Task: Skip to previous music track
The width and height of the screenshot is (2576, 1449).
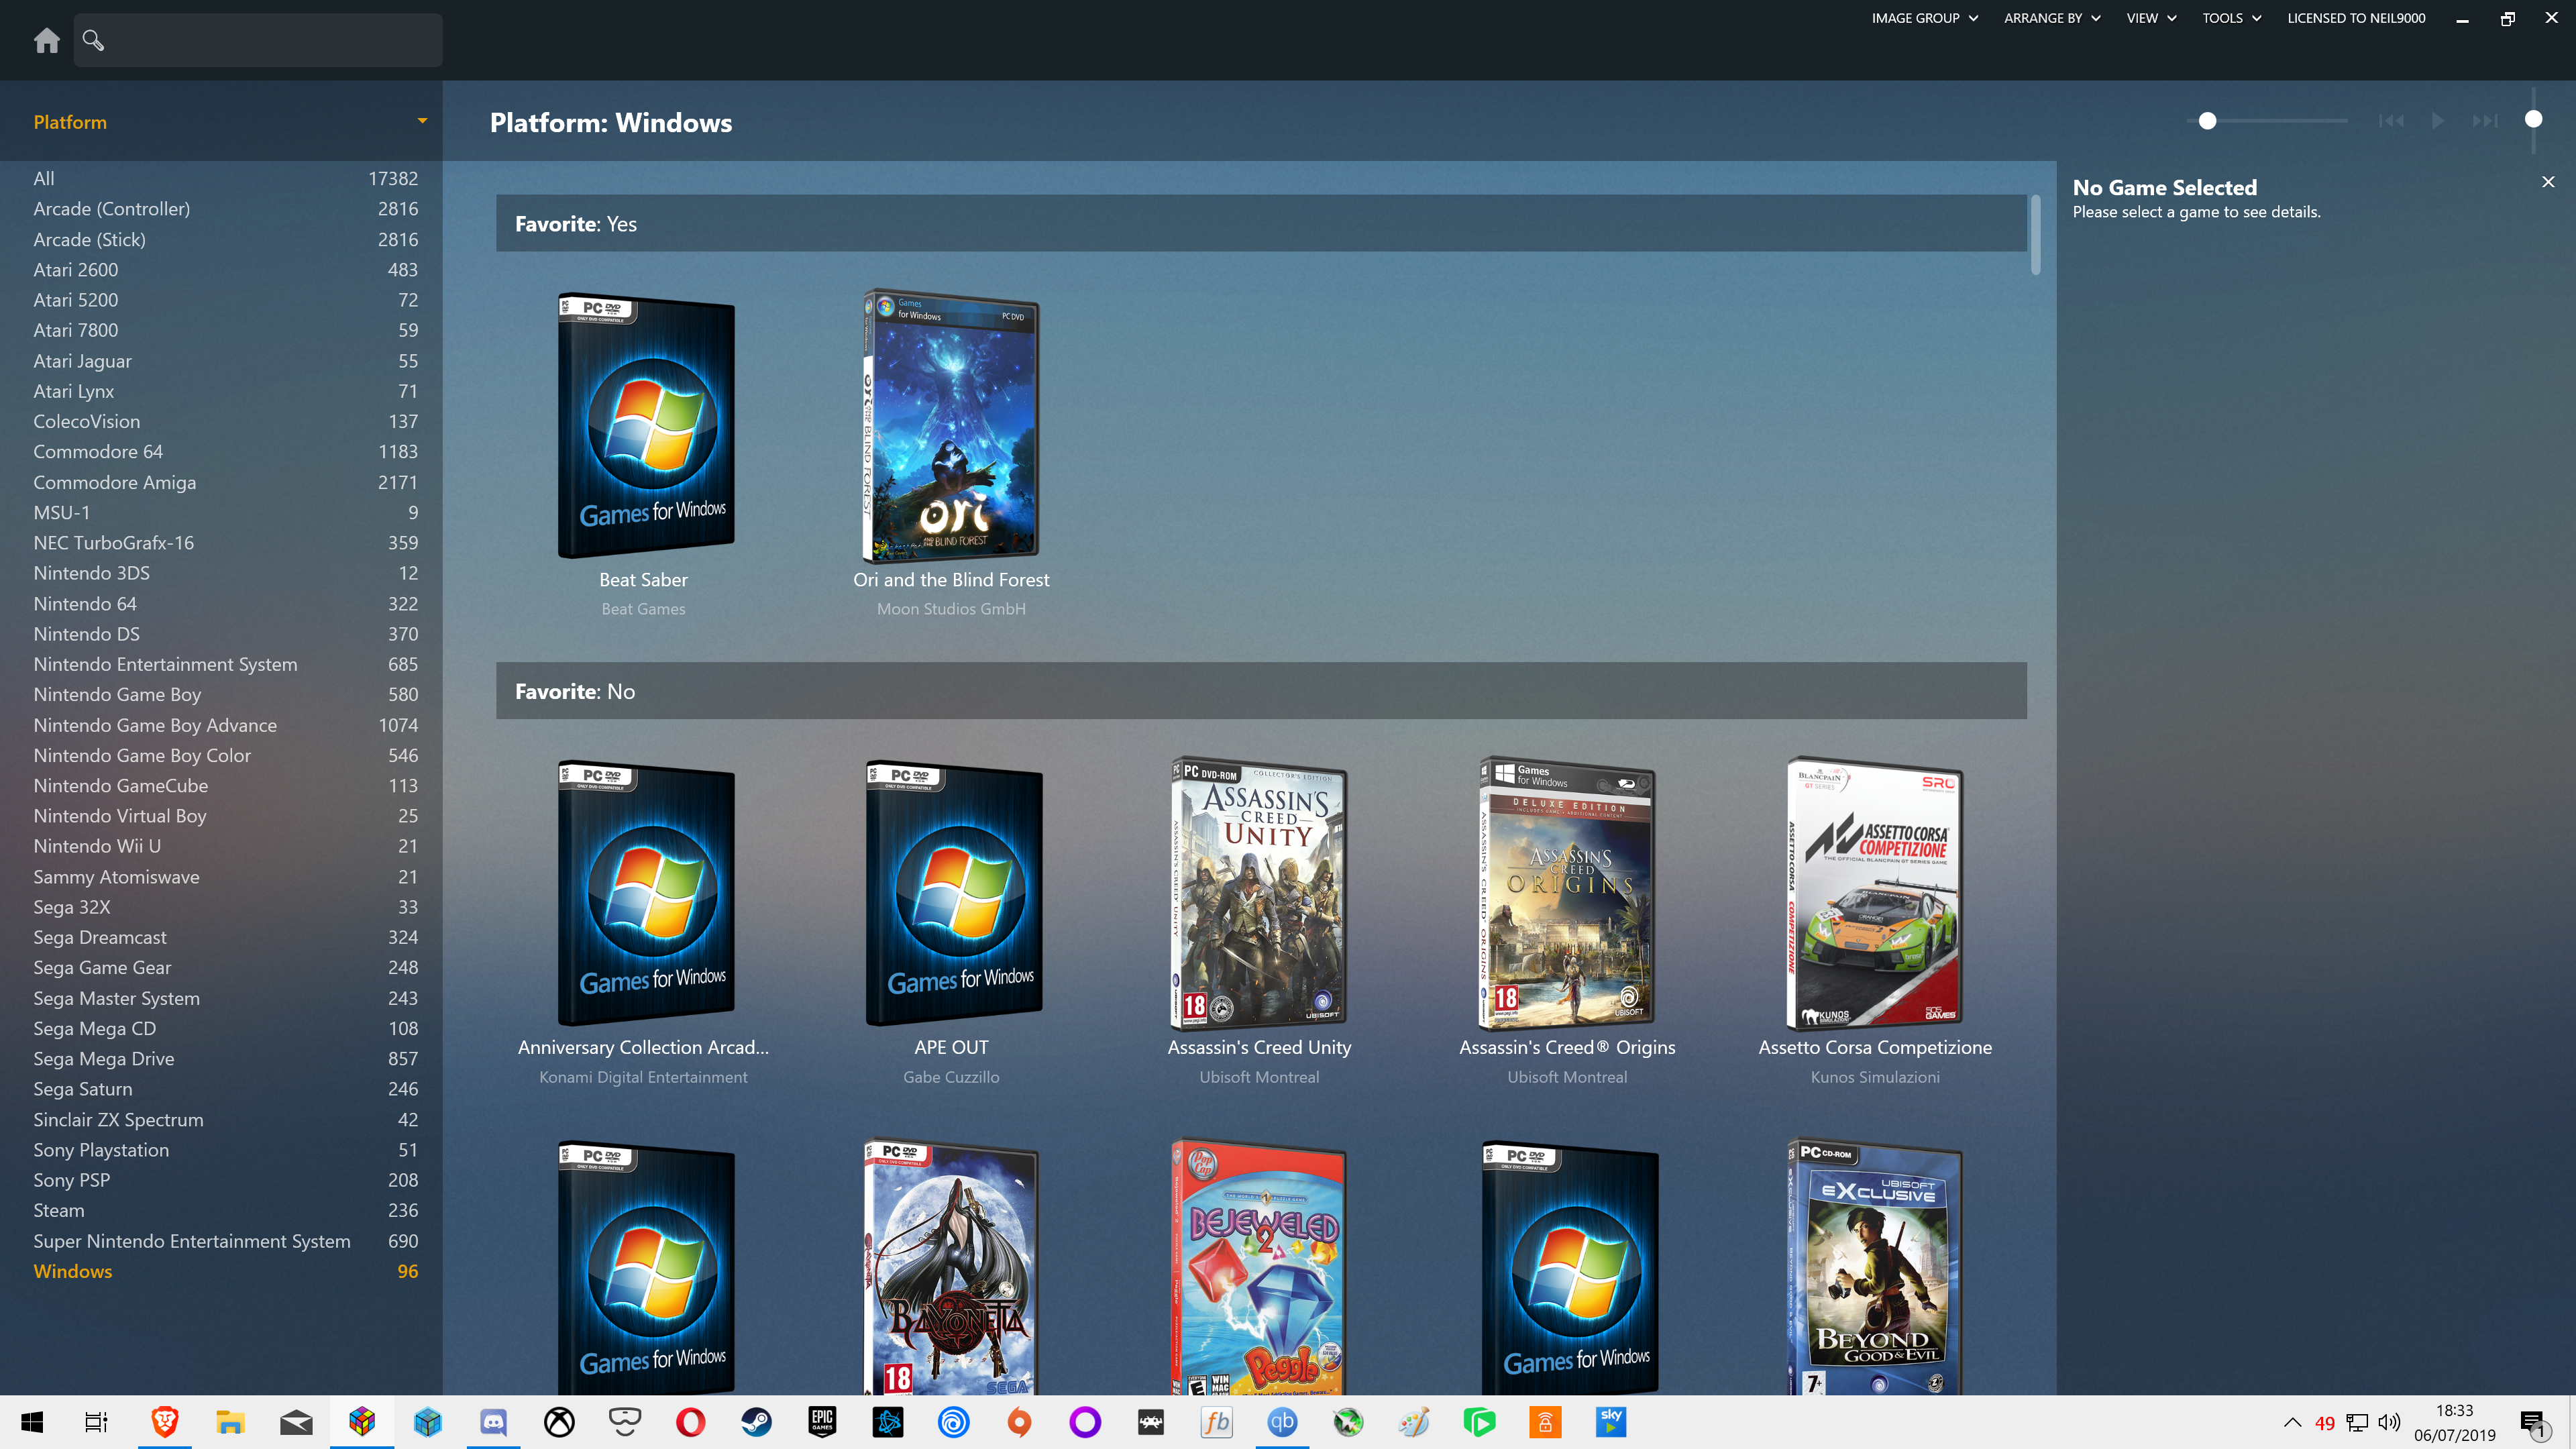Action: click(2391, 121)
